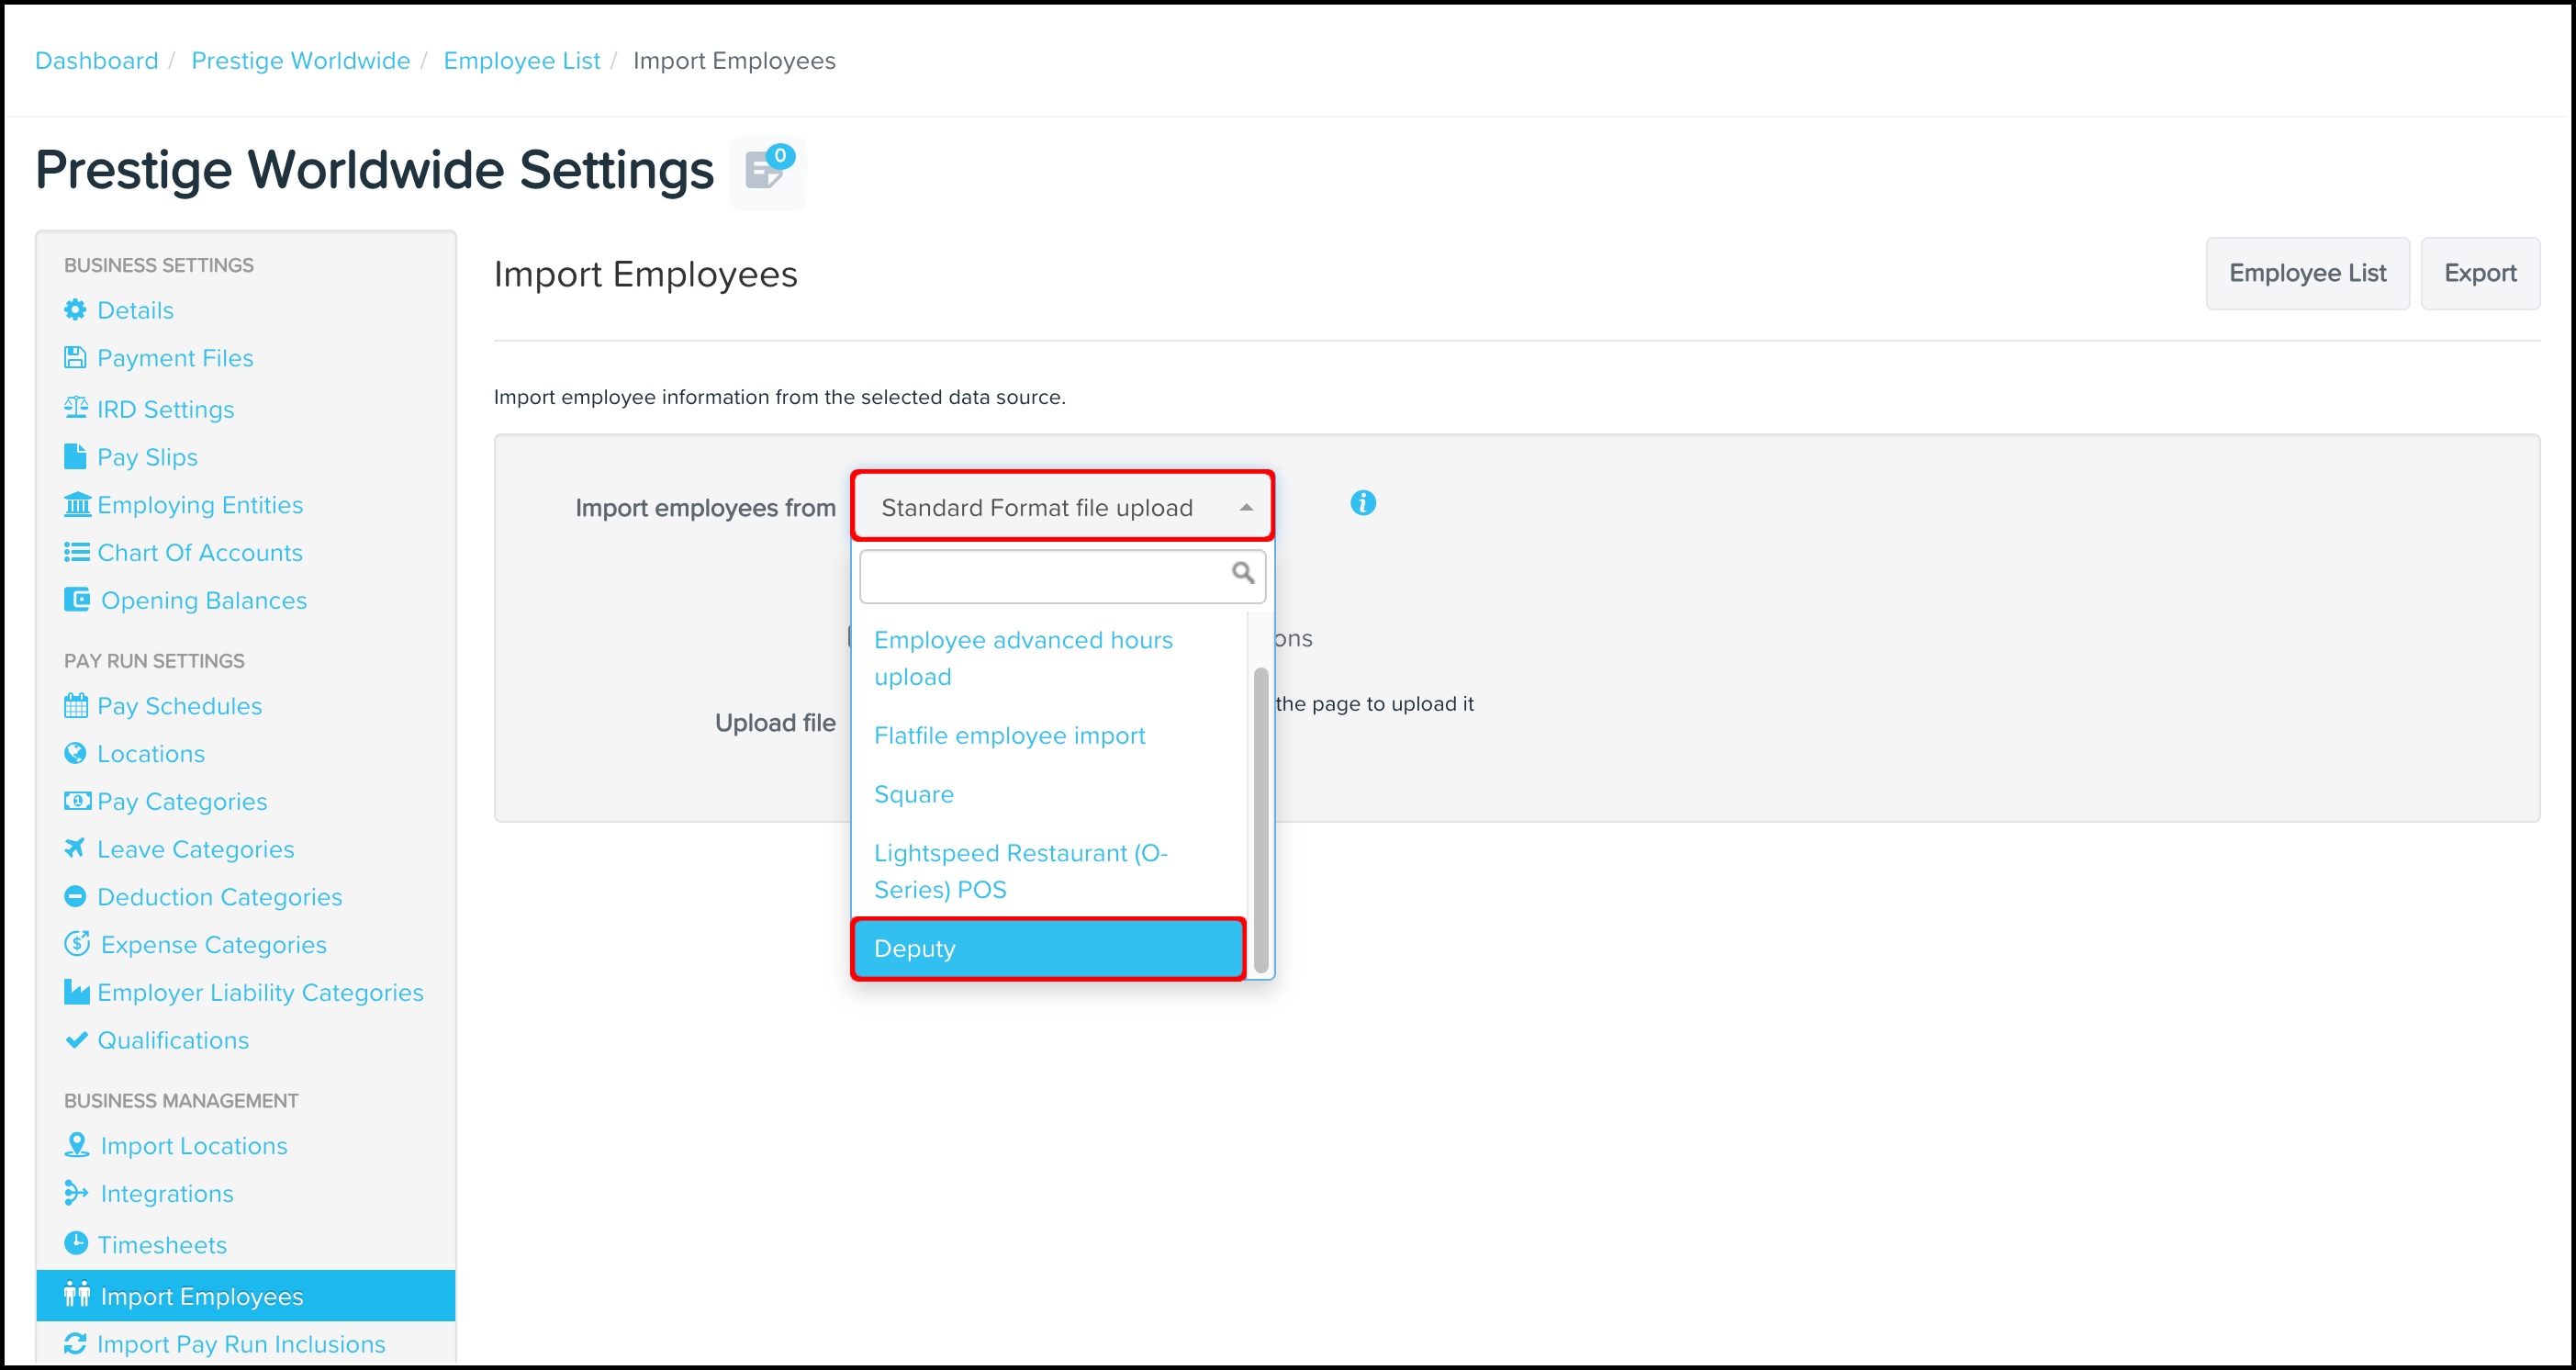Viewport: 2576px width, 1370px height.
Task: Click the search magnifier in dropdown
Action: click(1242, 573)
